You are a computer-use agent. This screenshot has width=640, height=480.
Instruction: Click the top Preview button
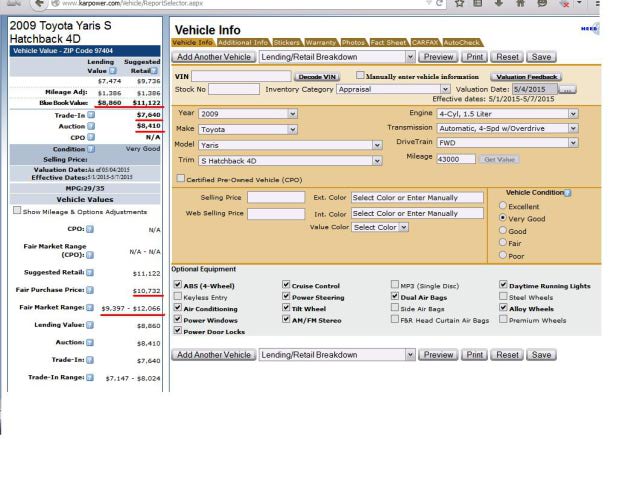(x=438, y=57)
